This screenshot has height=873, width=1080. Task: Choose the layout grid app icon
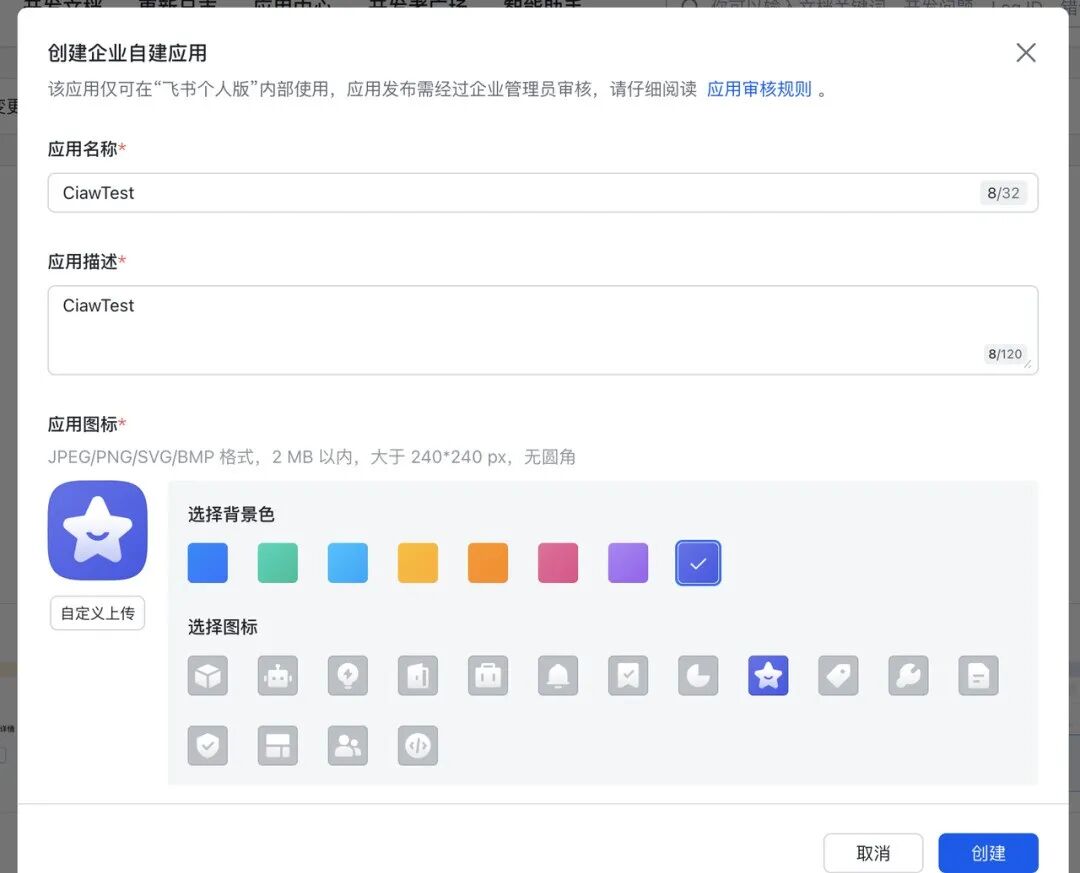tap(278, 746)
